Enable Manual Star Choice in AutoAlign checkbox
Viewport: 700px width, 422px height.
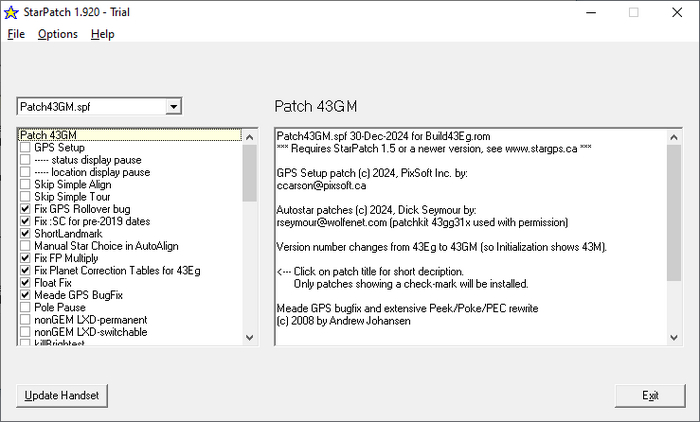(x=25, y=246)
